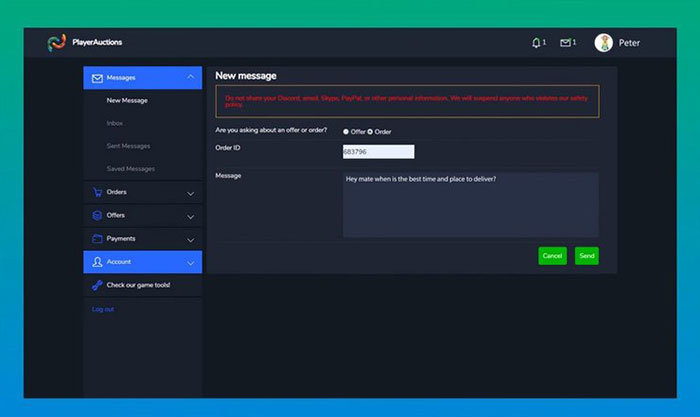Screen dimensions: 700x417
Task: Go to Inbox in sidebar
Action: (x=115, y=123)
